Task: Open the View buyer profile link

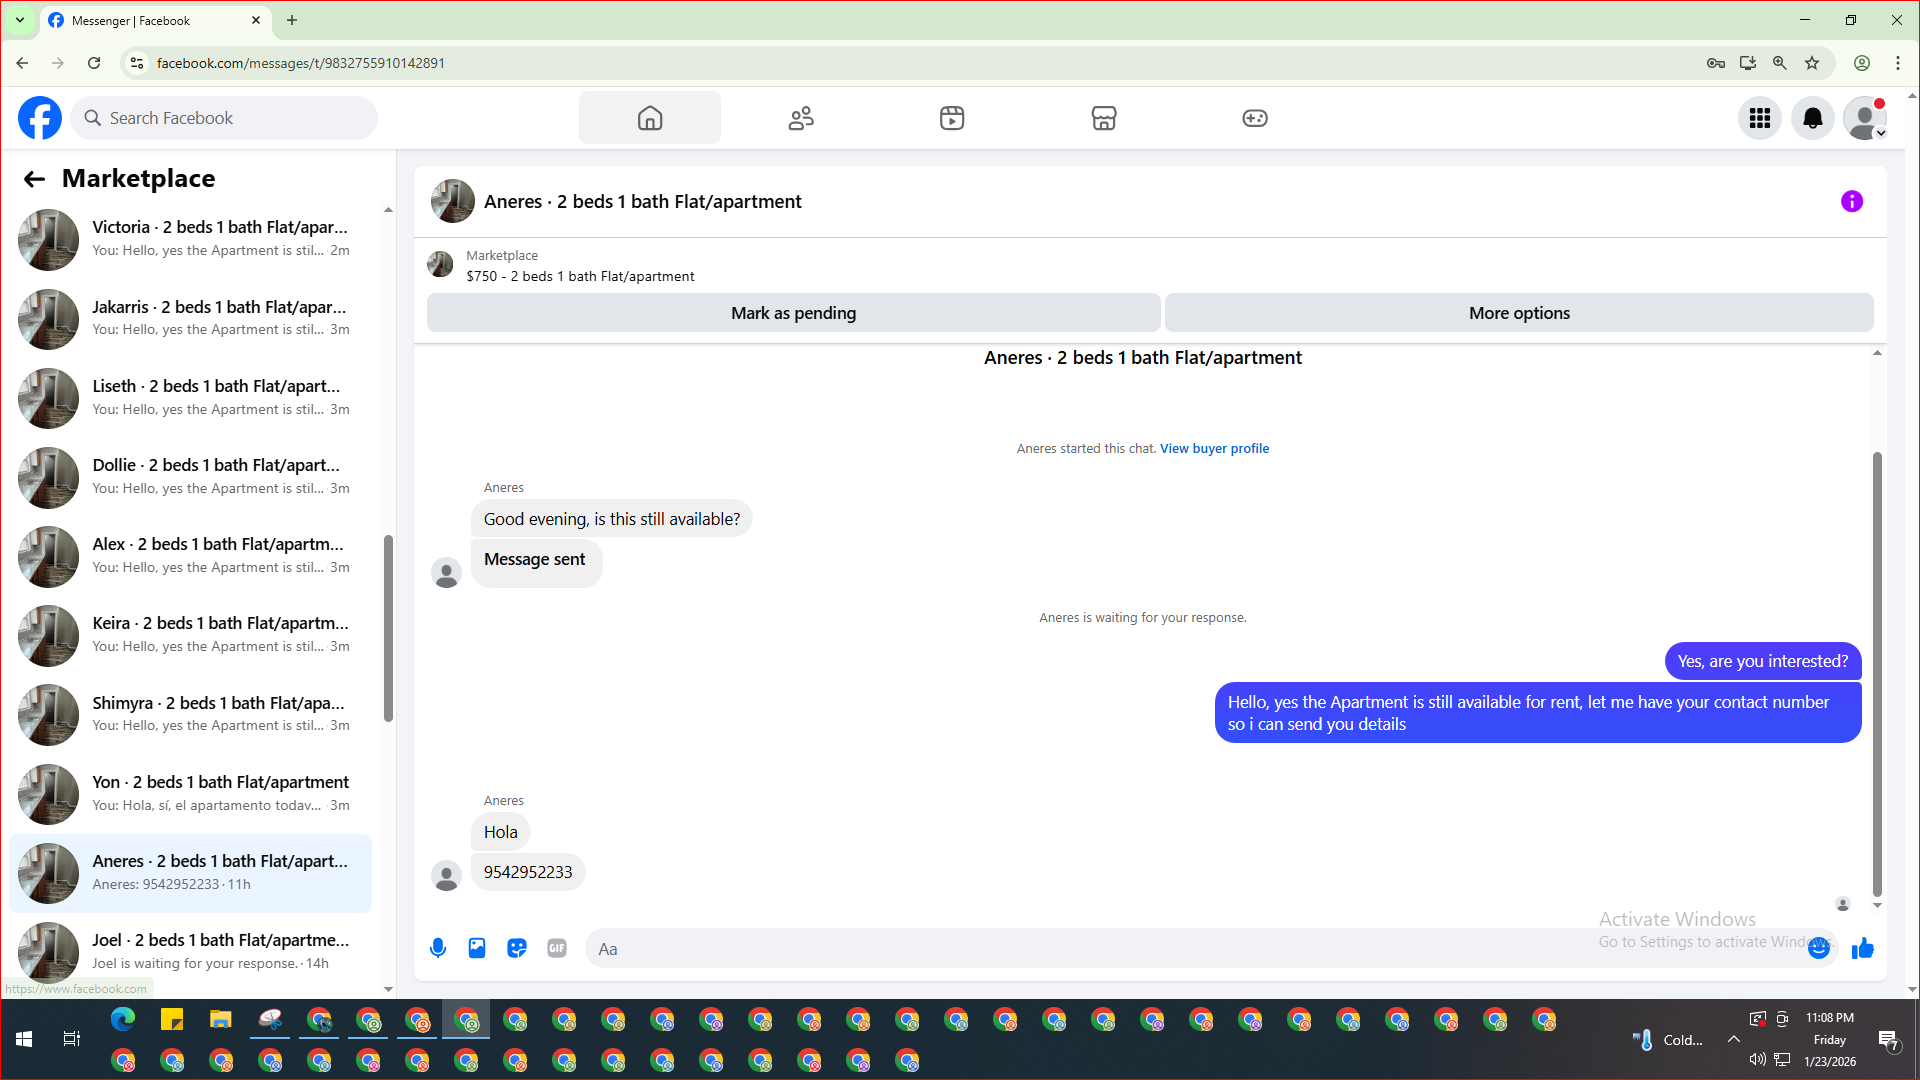Action: (x=1214, y=448)
